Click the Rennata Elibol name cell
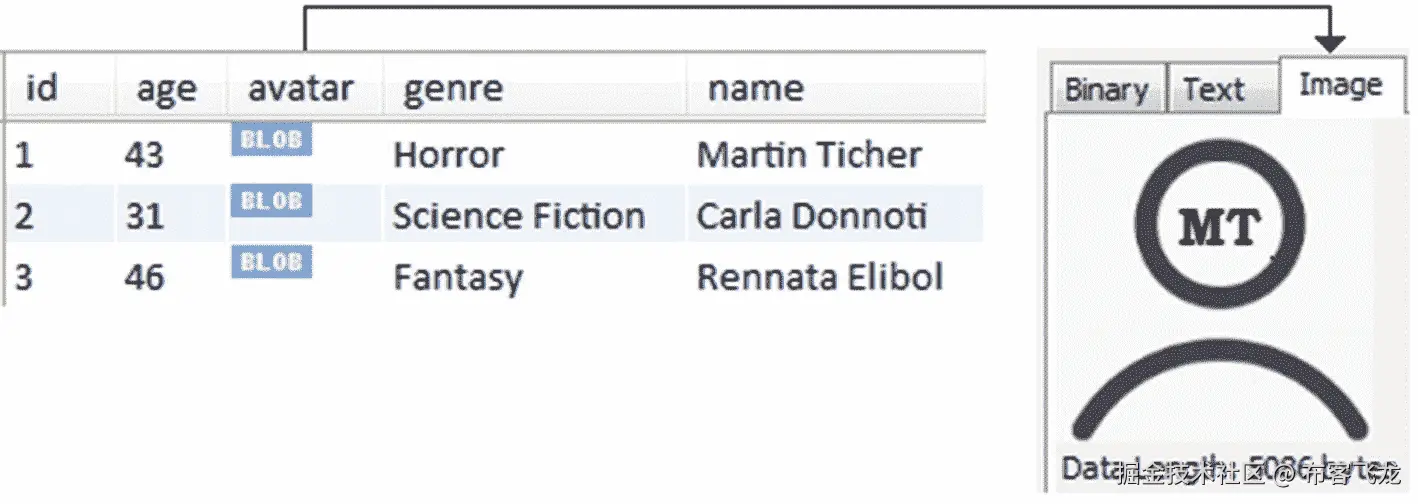 (820, 277)
